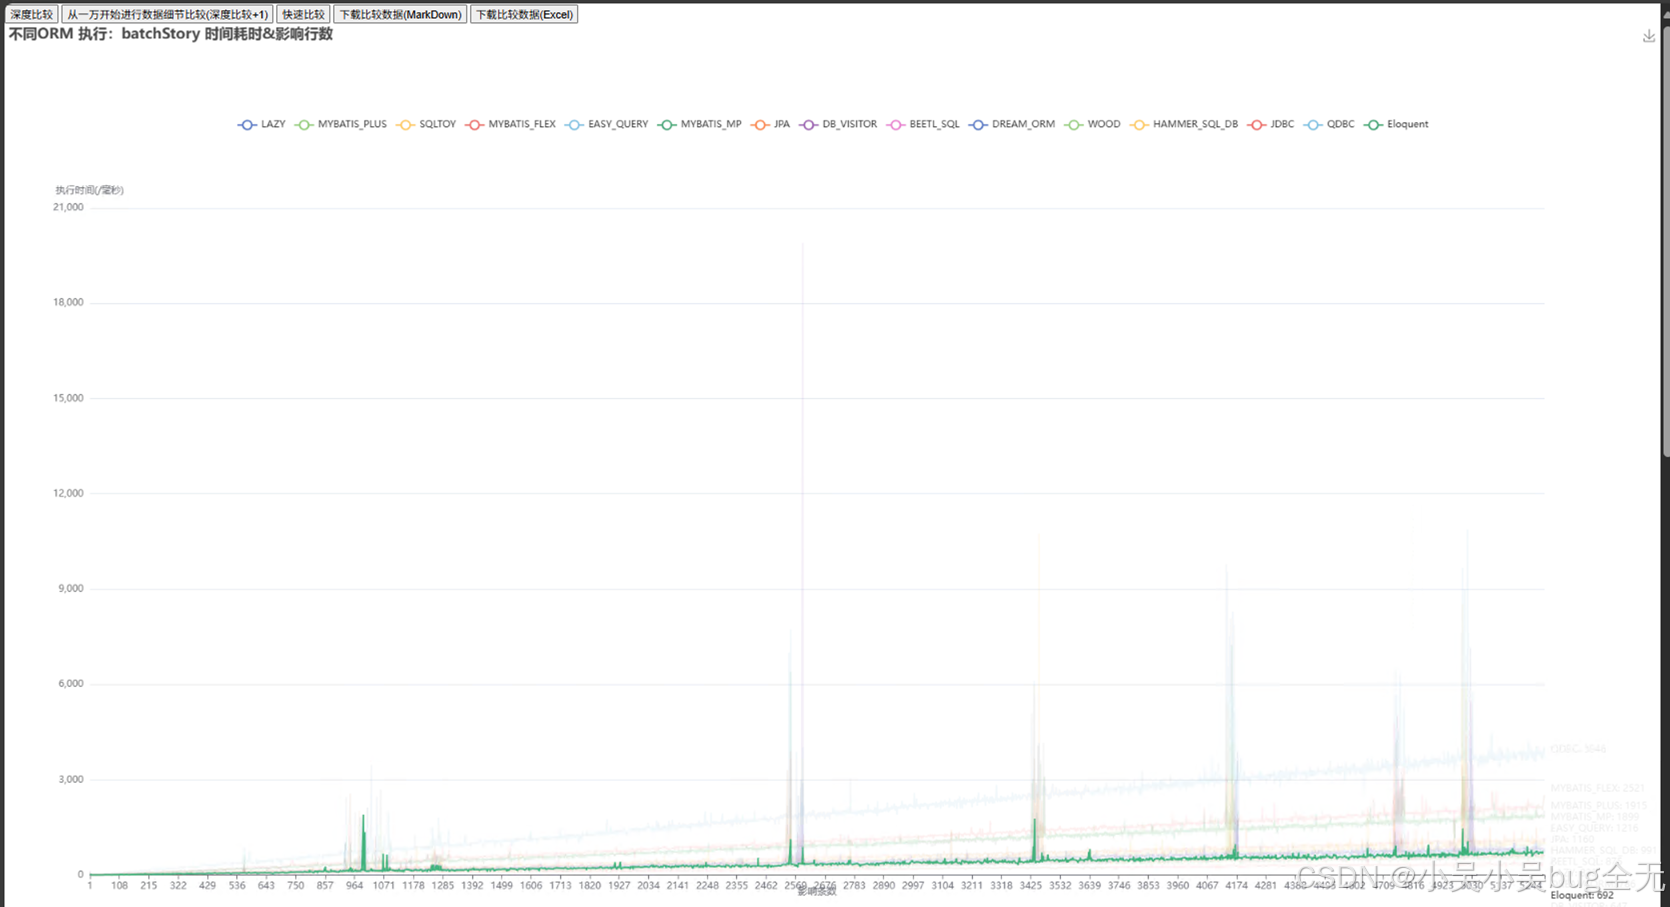
Task: Toggle the JPA legend item
Action: tap(771, 124)
